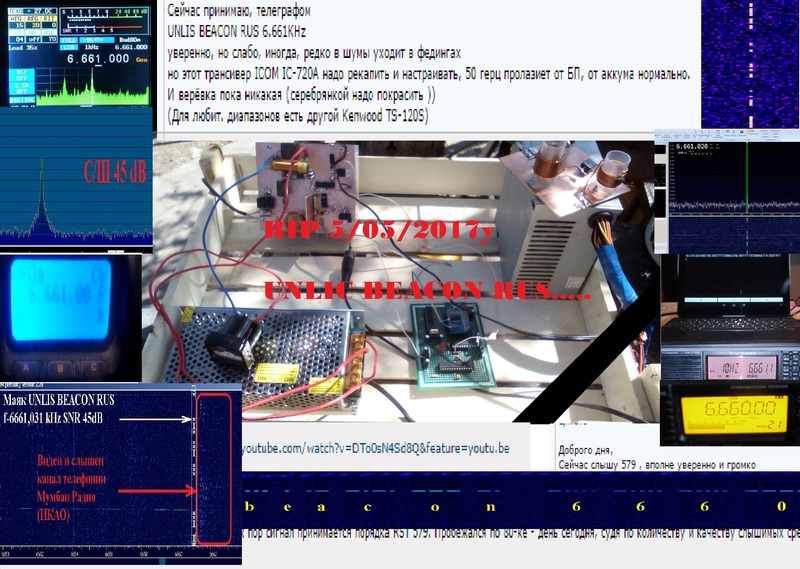Screen dimensions: 800x569
Task: Click the red 'Мумбаи Радио' caption text
Action: tap(66, 497)
